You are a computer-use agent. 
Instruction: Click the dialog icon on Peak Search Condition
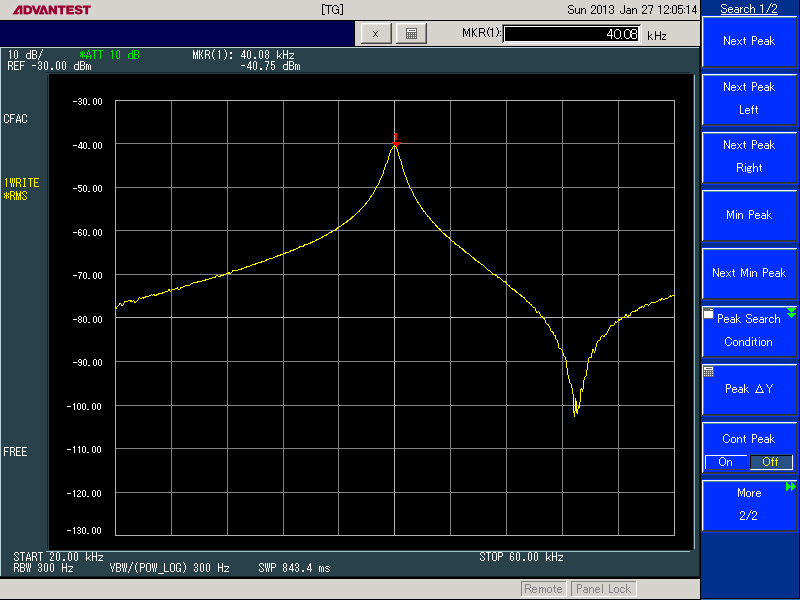709,314
